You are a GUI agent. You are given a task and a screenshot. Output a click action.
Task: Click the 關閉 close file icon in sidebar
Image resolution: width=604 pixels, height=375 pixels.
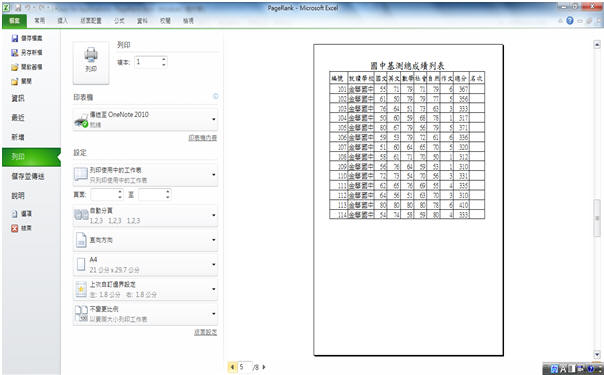(x=15, y=81)
